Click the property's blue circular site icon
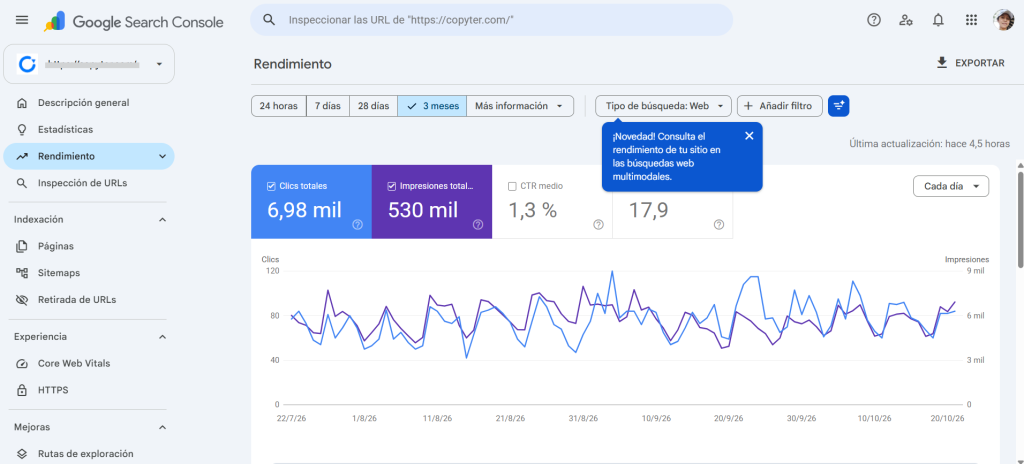1024x464 pixels. click(x=27, y=64)
